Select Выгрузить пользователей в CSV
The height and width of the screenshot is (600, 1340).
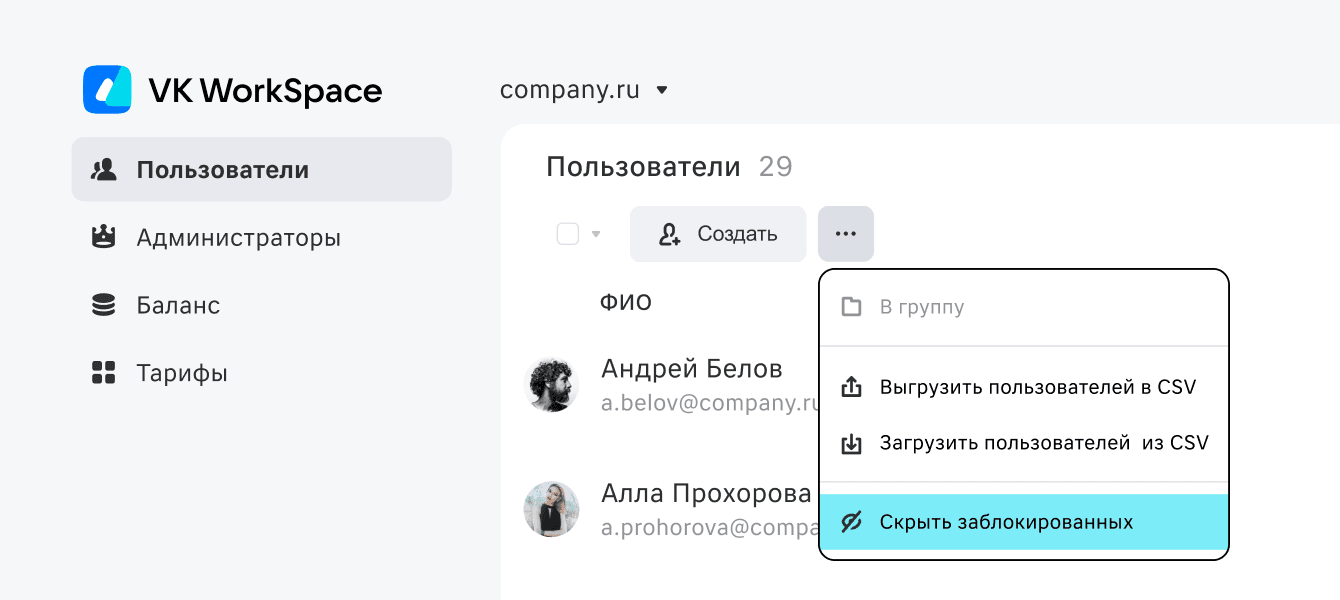(1037, 387)
